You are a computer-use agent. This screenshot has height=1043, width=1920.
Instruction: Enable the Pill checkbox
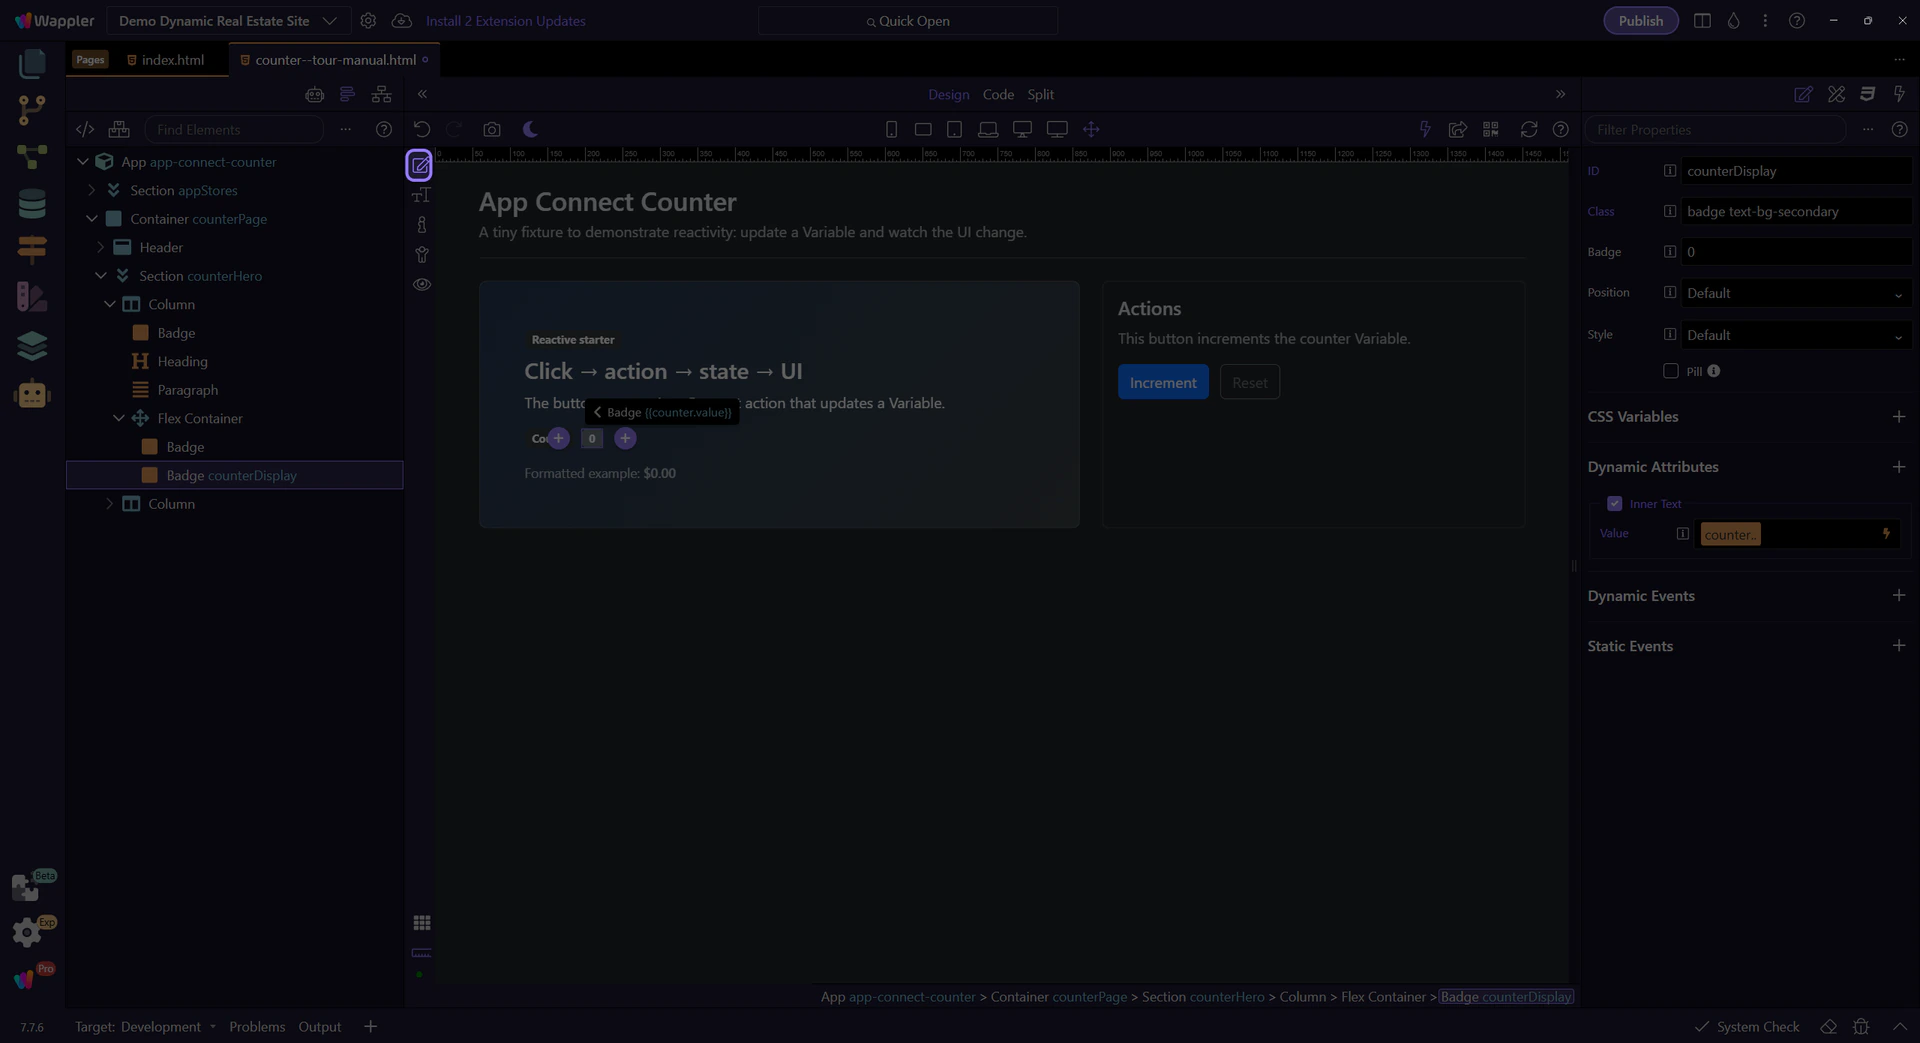click(x=1670, y=371)
